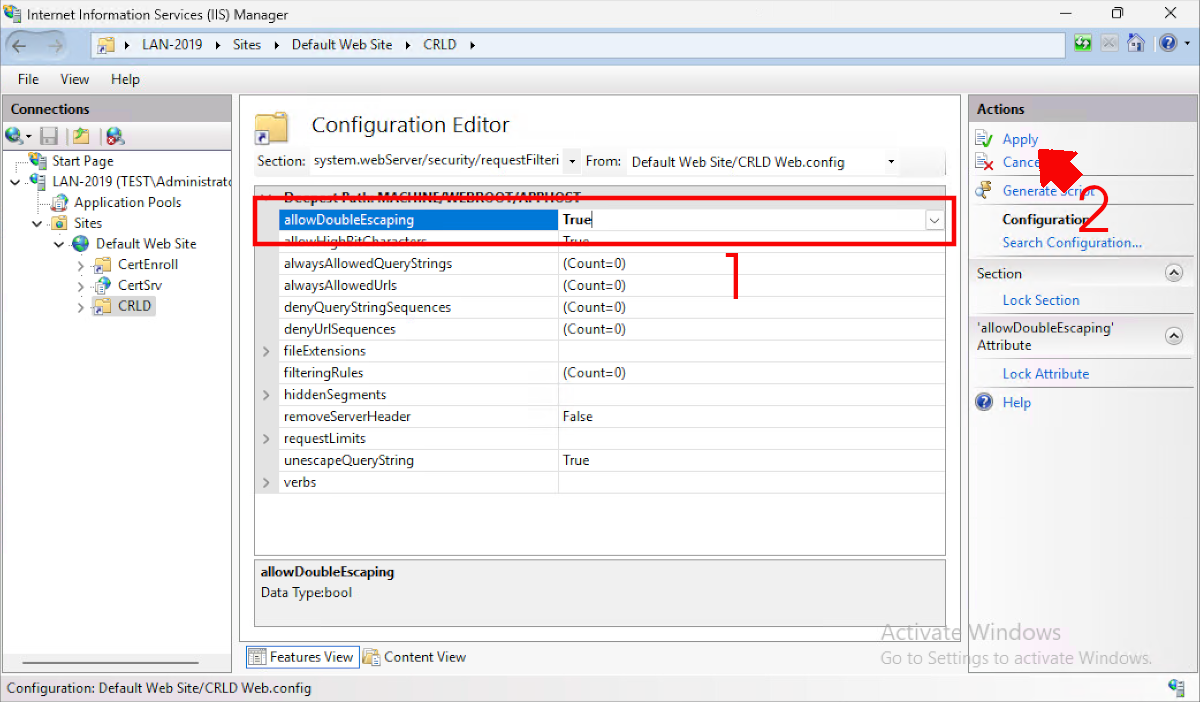The height and width of the screenshot is (702, 1200).
Task: Expand the CertSrv tree node
Action: 81,286
